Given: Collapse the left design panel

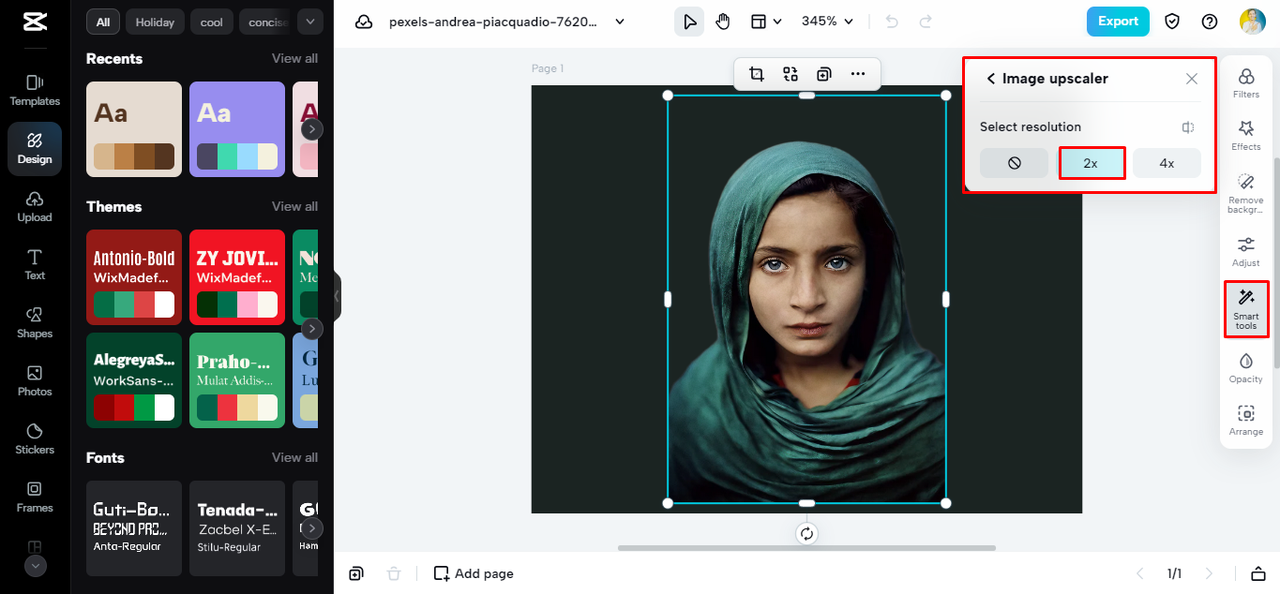Looking at the screenshot, I should click(x=337, y=296).
